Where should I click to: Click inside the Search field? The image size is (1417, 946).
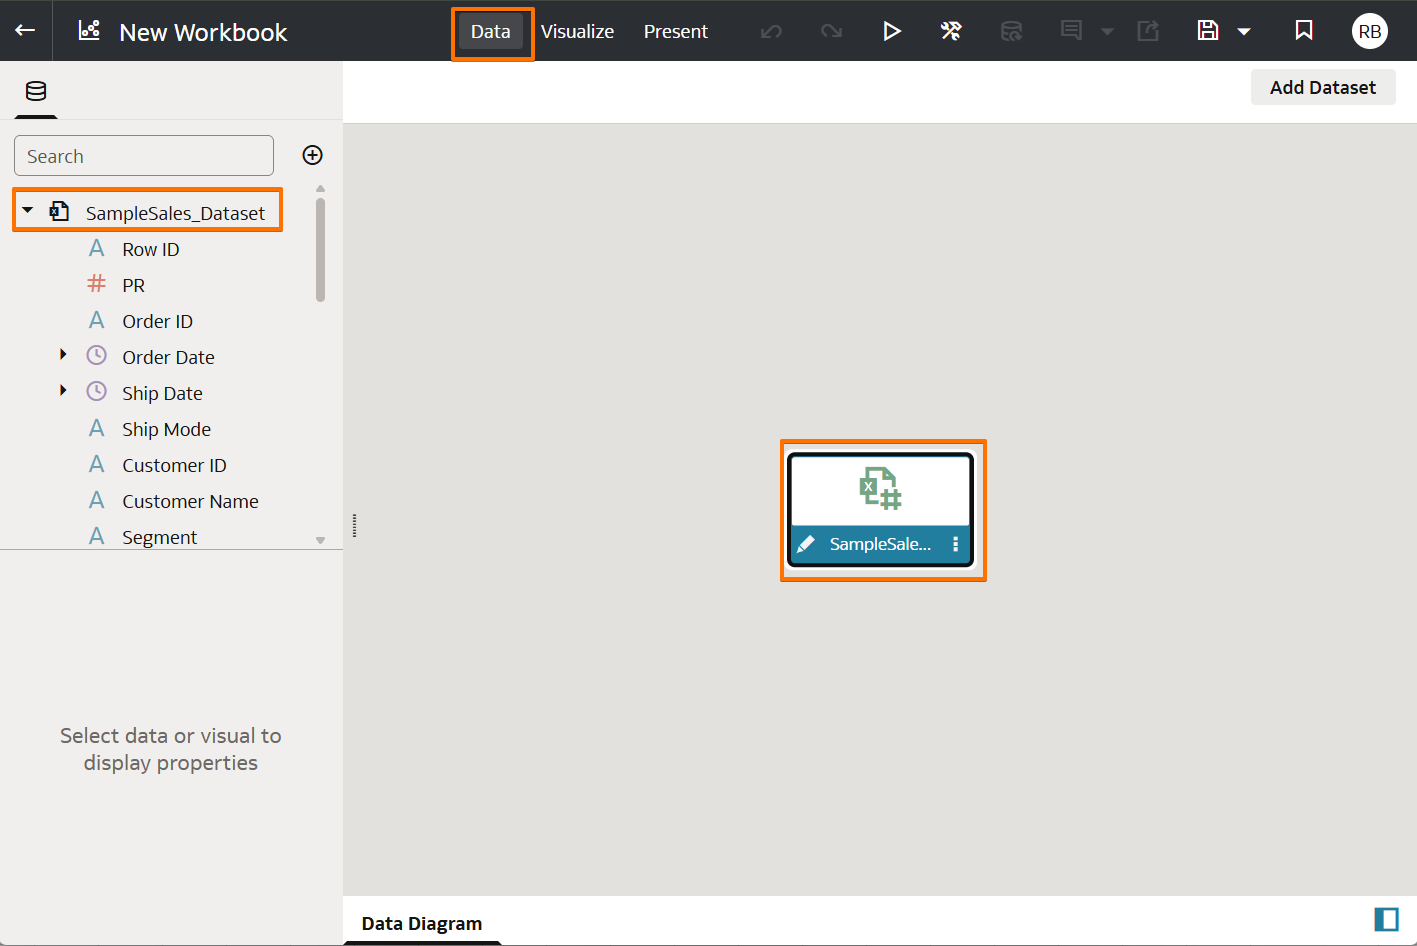click(143, 155)
